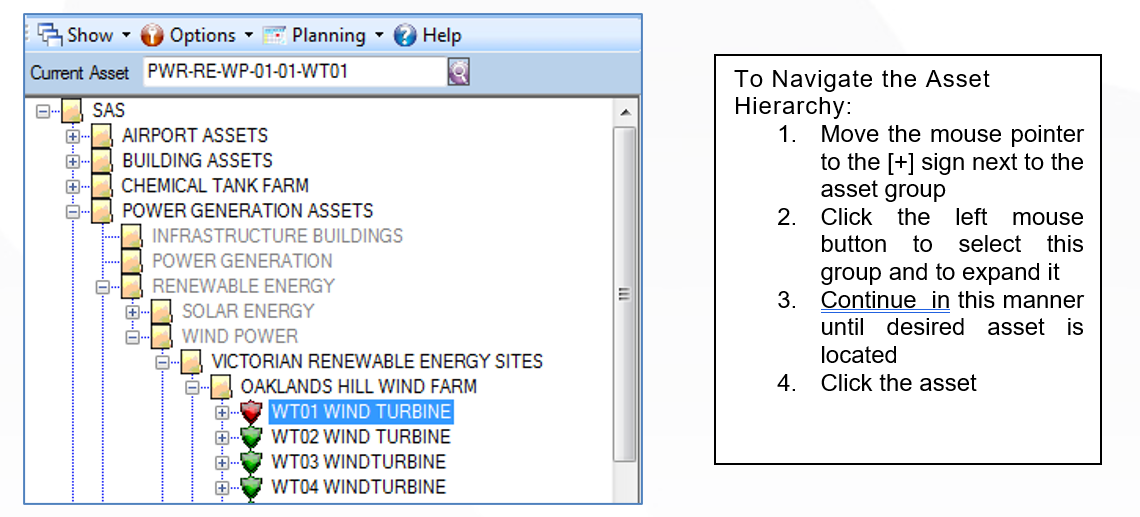
Task: Expand the SOLAR ENERGY node
Action: pyautogui.click(x=132, y=312)
